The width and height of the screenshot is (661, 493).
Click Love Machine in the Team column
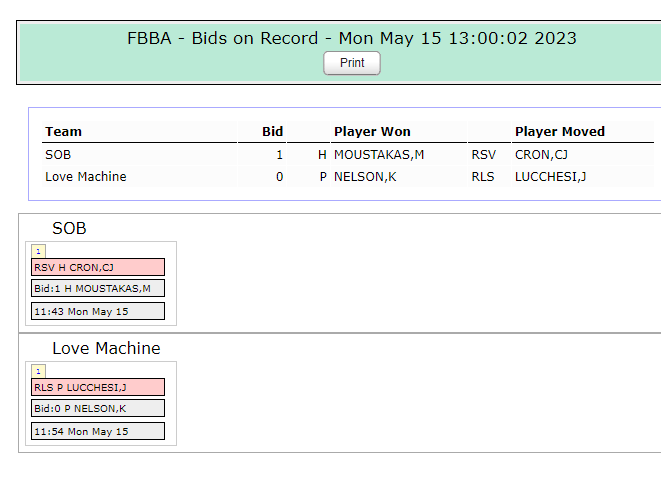86,177
